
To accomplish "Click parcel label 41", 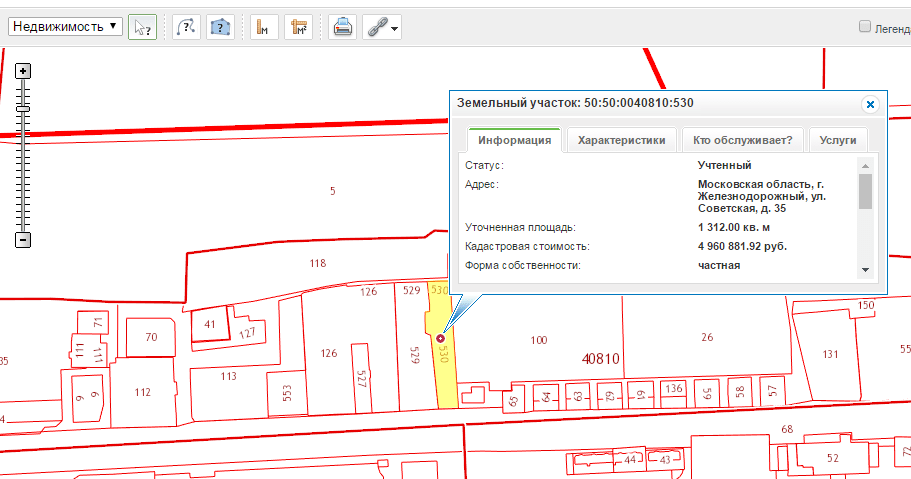I will [x=210, y=325].
